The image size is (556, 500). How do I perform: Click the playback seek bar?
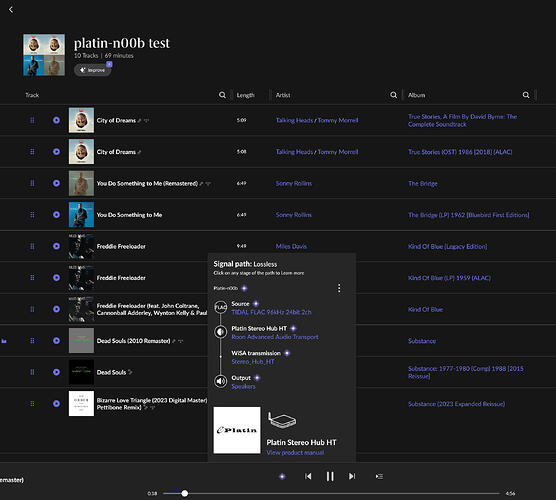tap(331, 493)
